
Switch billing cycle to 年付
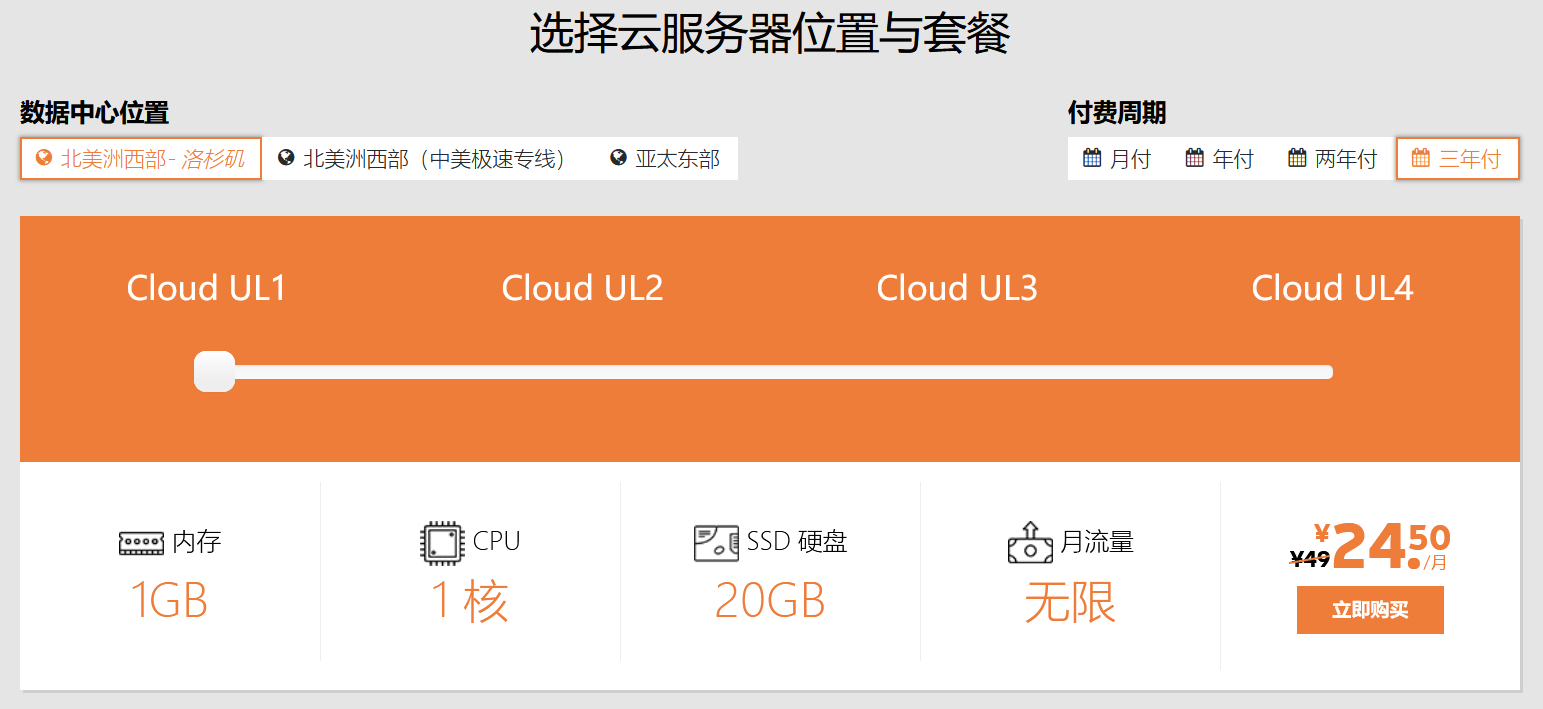click(x=1219, y=158)
